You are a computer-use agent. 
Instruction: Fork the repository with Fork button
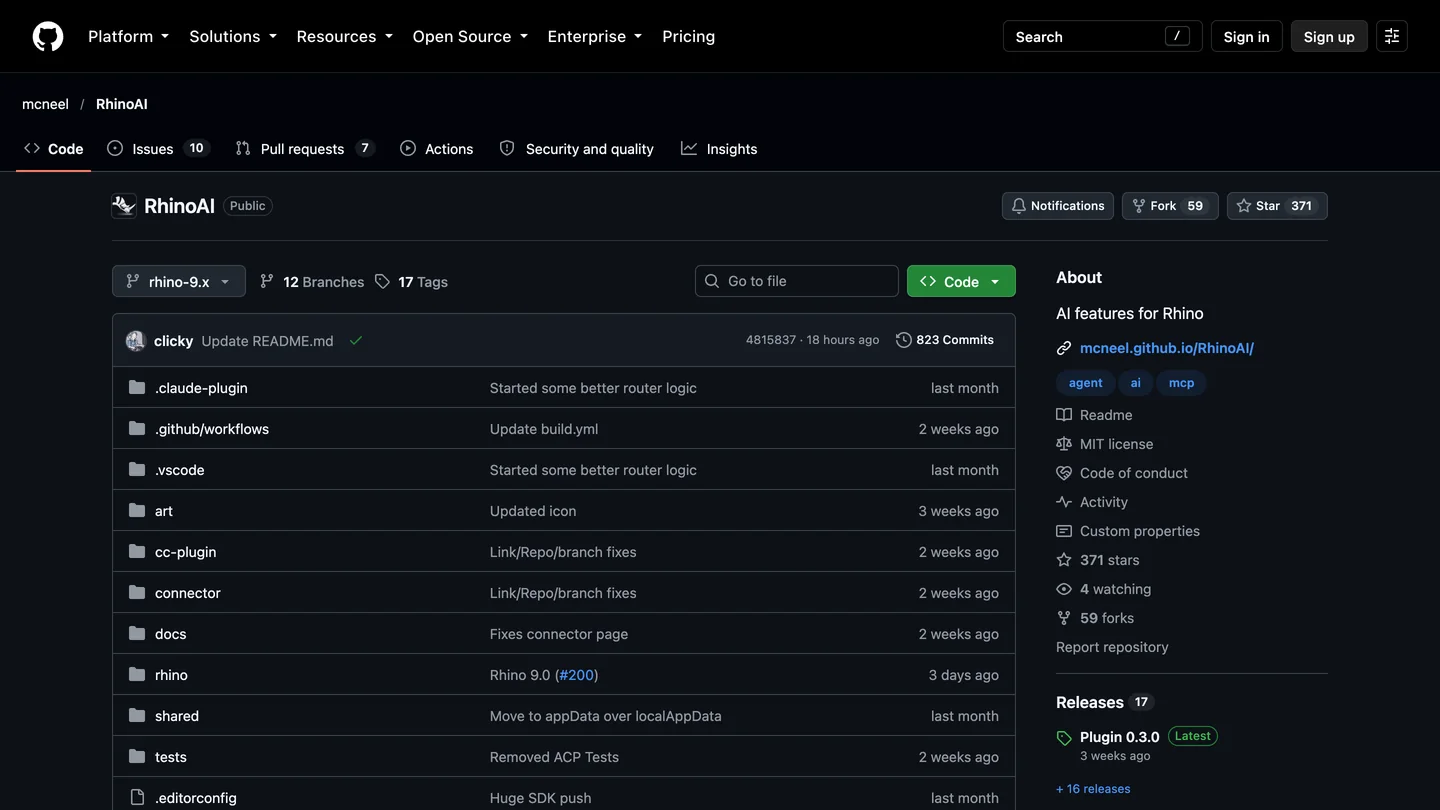(x=1170, y=206)
